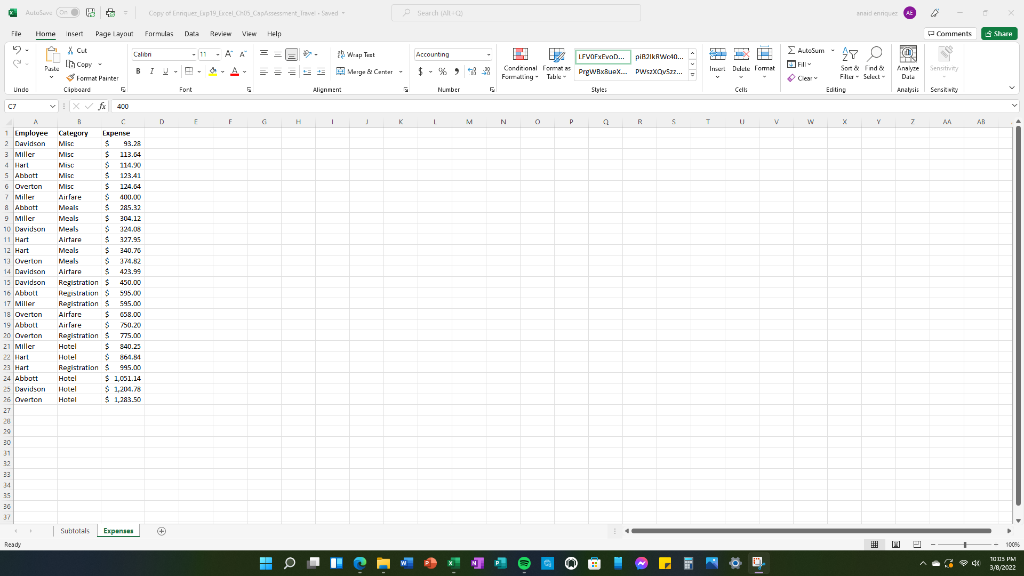
Task: Add a new sheet with plus icon
Action: pos(161,531)
